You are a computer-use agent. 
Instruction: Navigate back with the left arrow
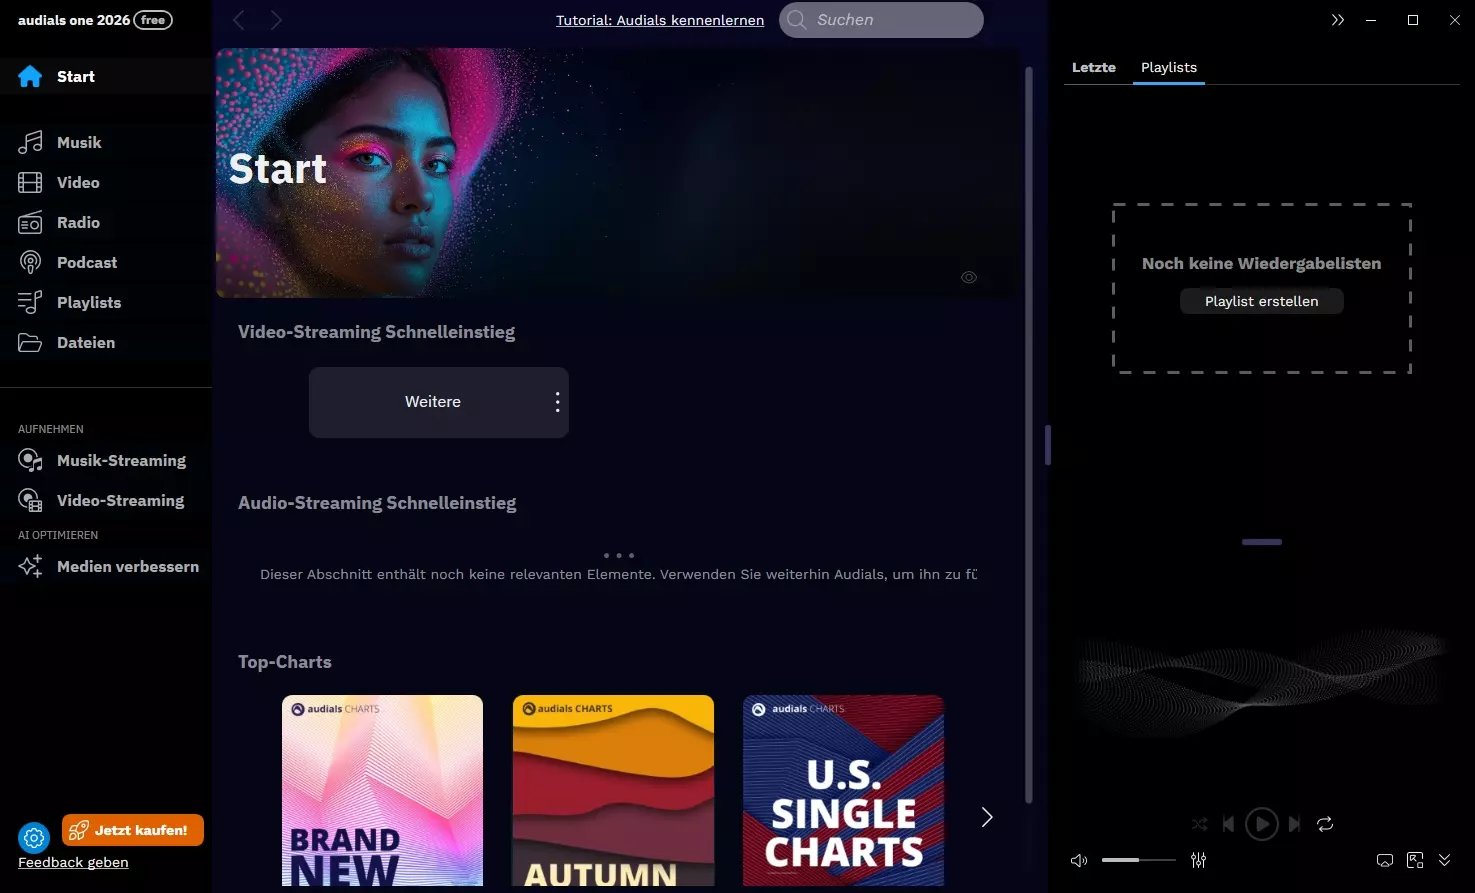239,20
